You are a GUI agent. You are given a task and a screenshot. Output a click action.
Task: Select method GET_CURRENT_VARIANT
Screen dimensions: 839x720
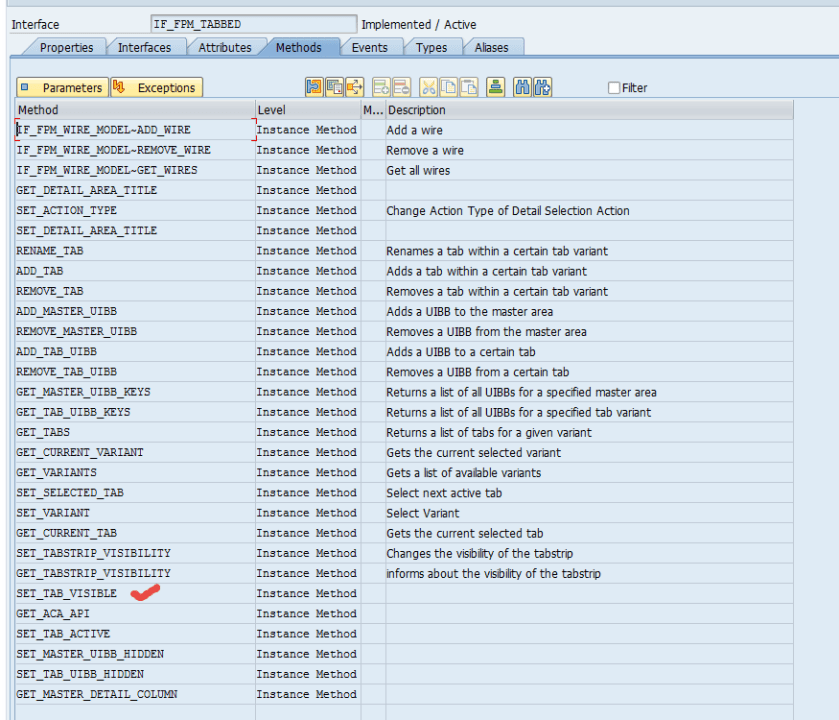pyautogui.click(x=135, y=453)
